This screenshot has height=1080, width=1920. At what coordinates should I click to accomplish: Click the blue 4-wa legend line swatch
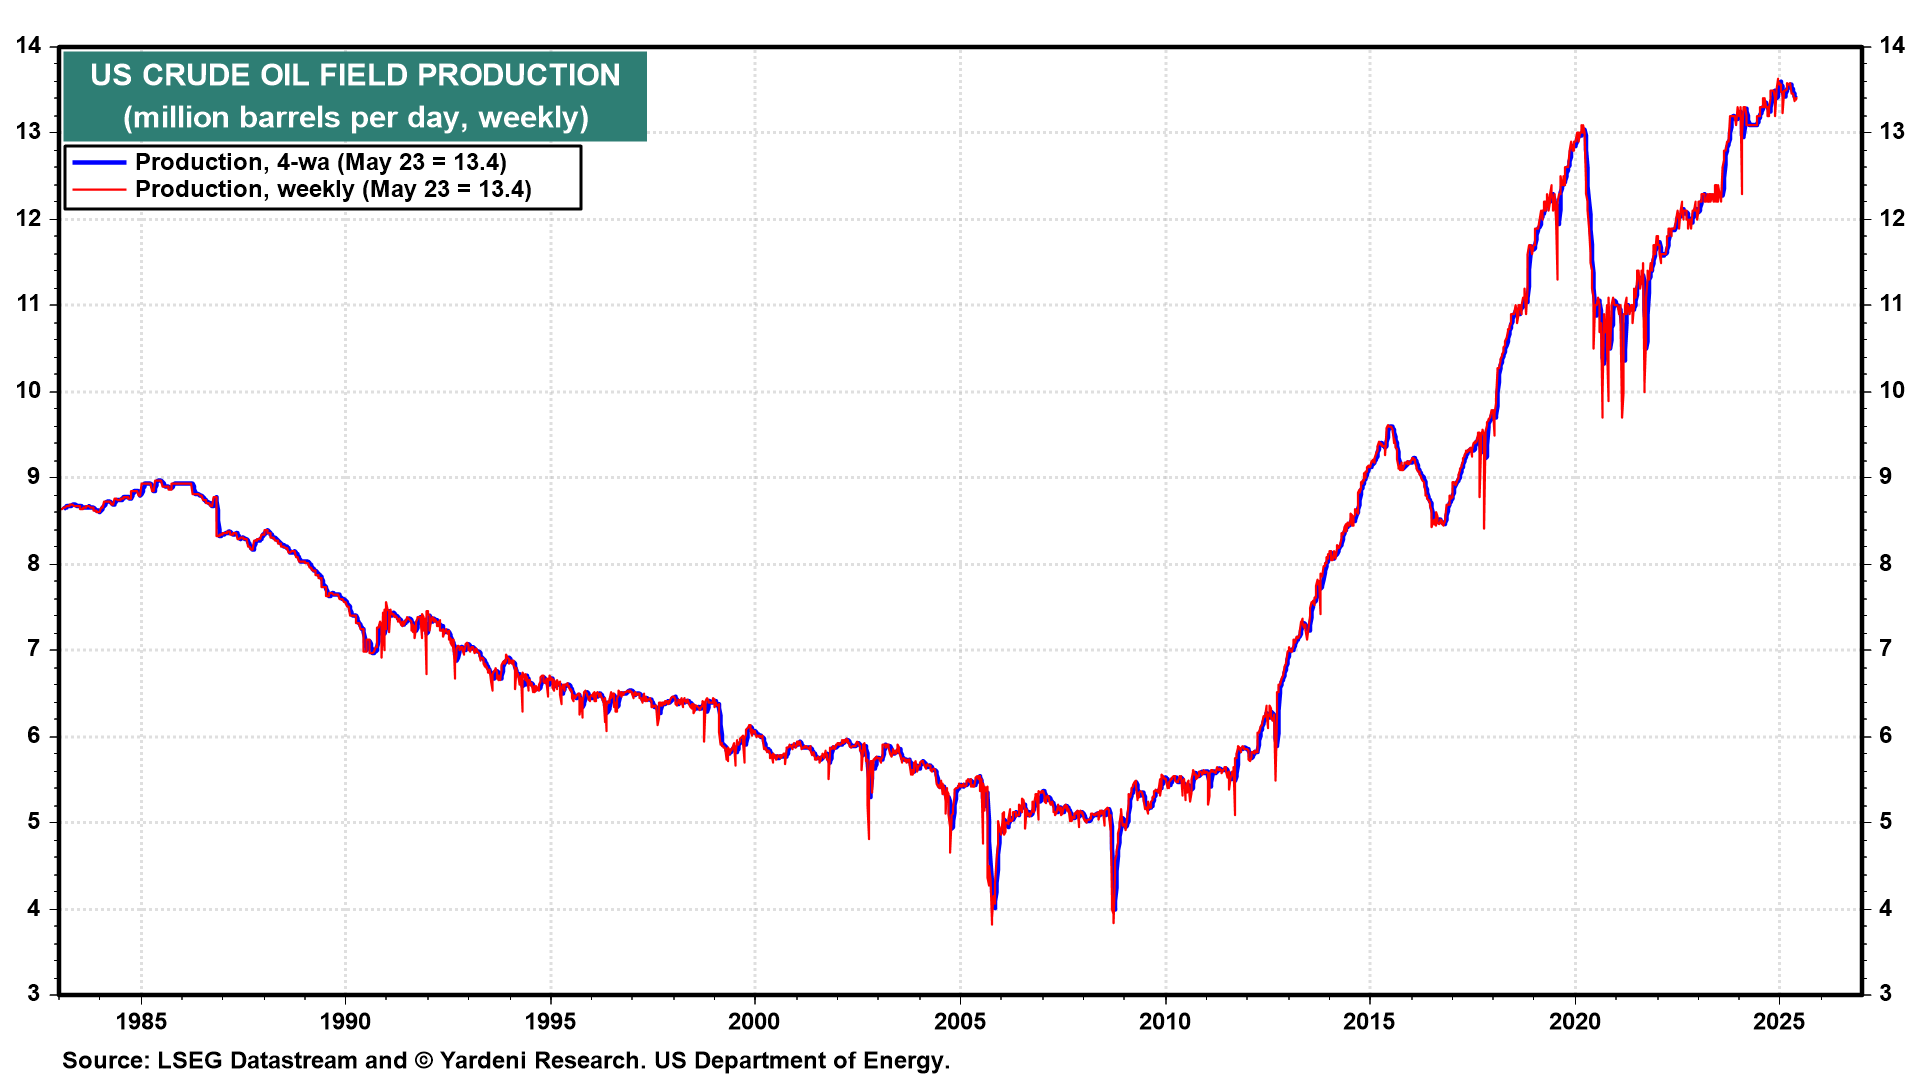coord(99,163)
